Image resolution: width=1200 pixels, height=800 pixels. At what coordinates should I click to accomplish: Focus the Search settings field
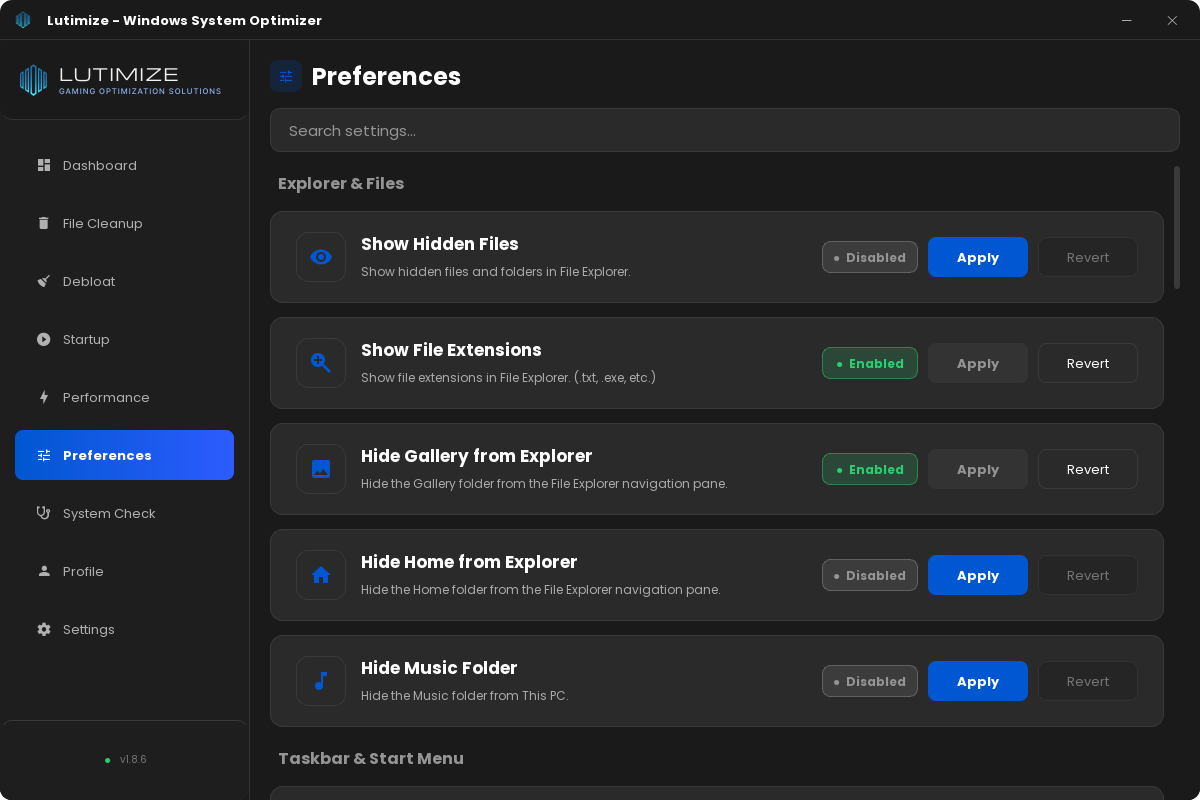point(725,130)
